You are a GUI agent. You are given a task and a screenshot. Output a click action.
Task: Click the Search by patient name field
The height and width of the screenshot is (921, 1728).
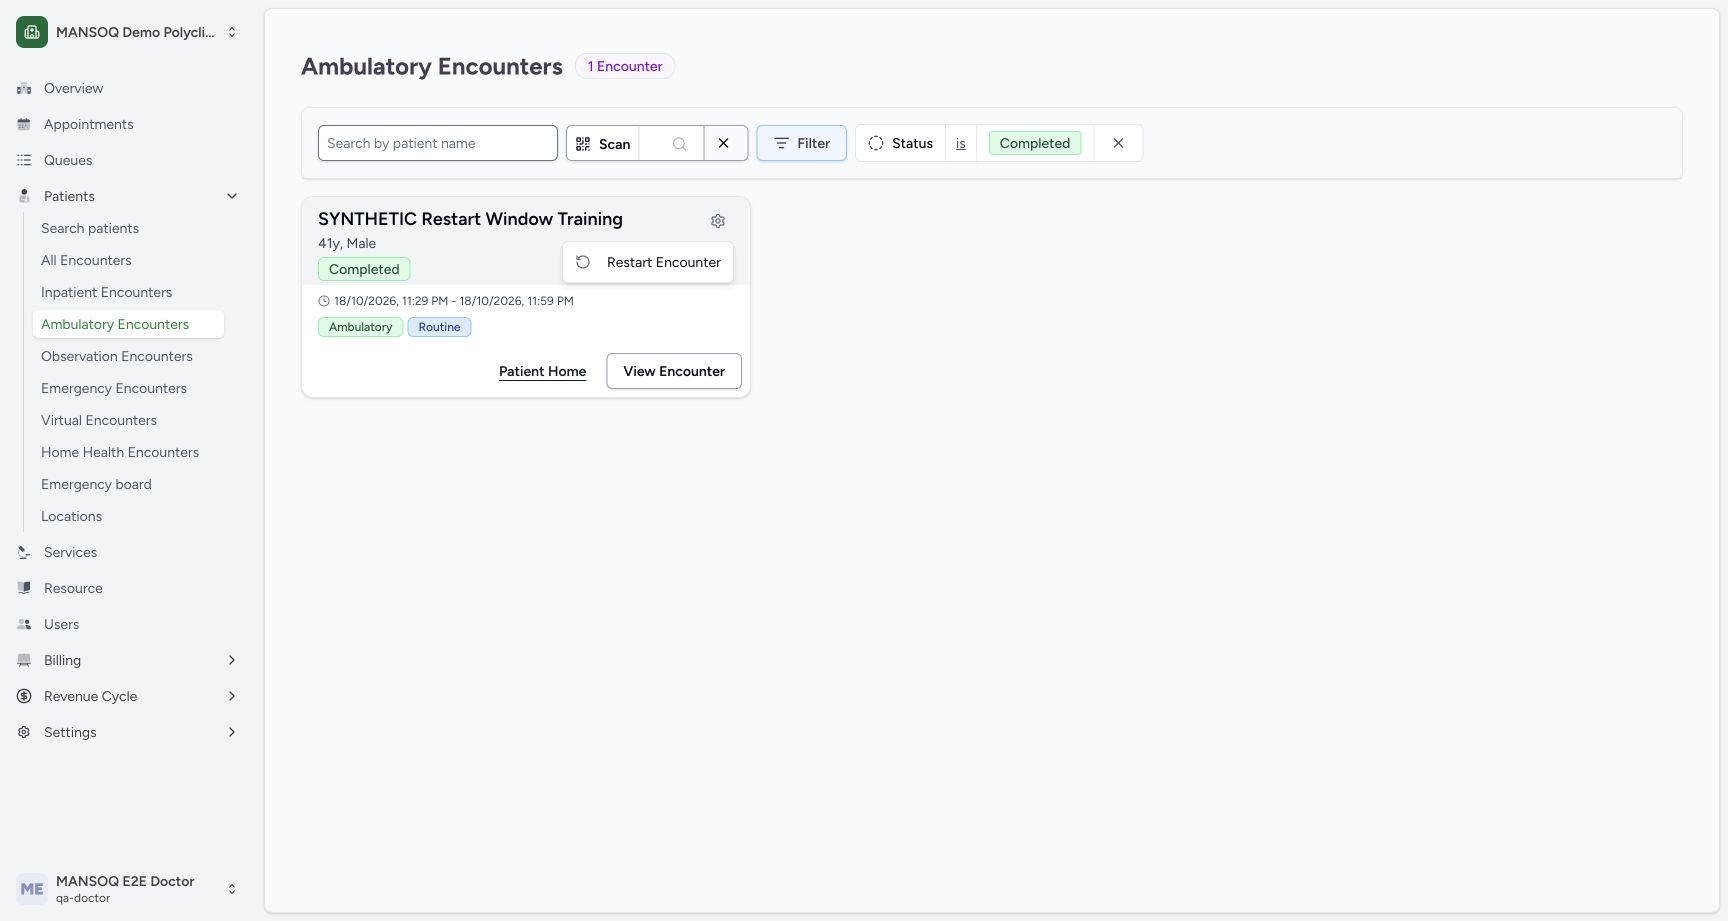[438, 143]
